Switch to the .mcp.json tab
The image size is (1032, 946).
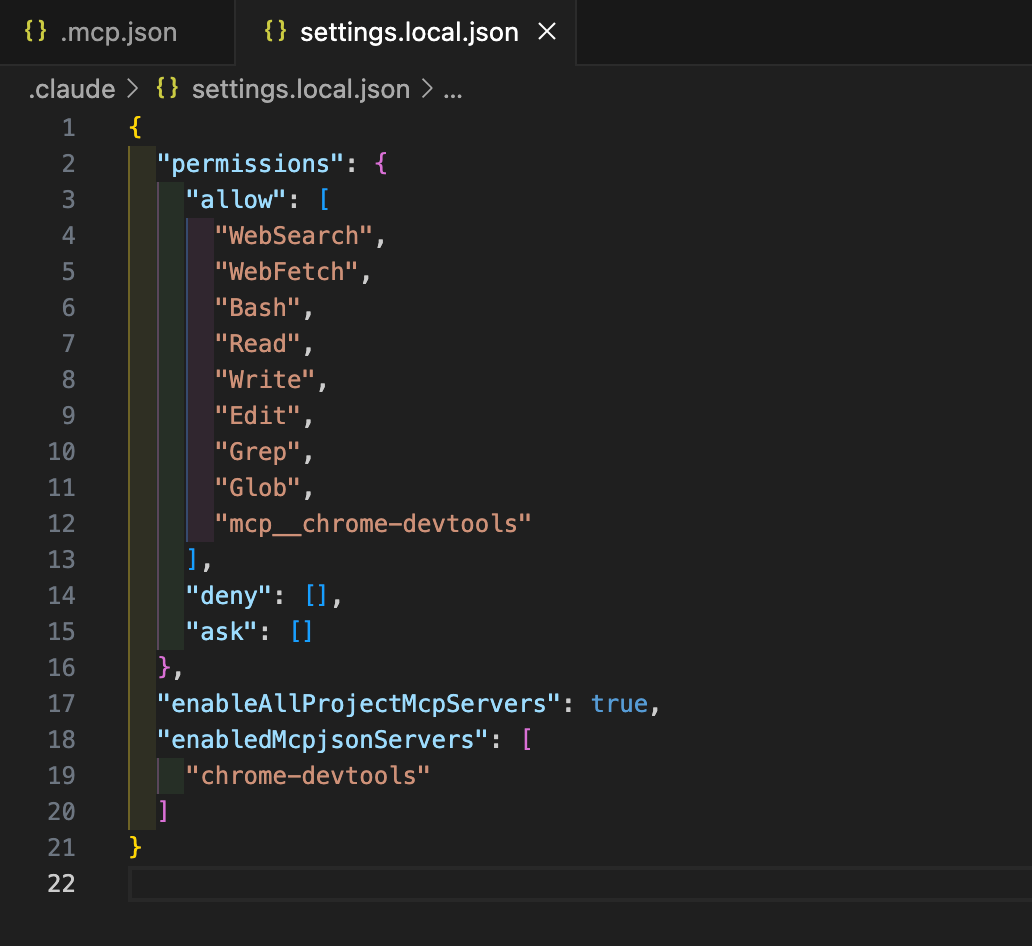(118, 32)
